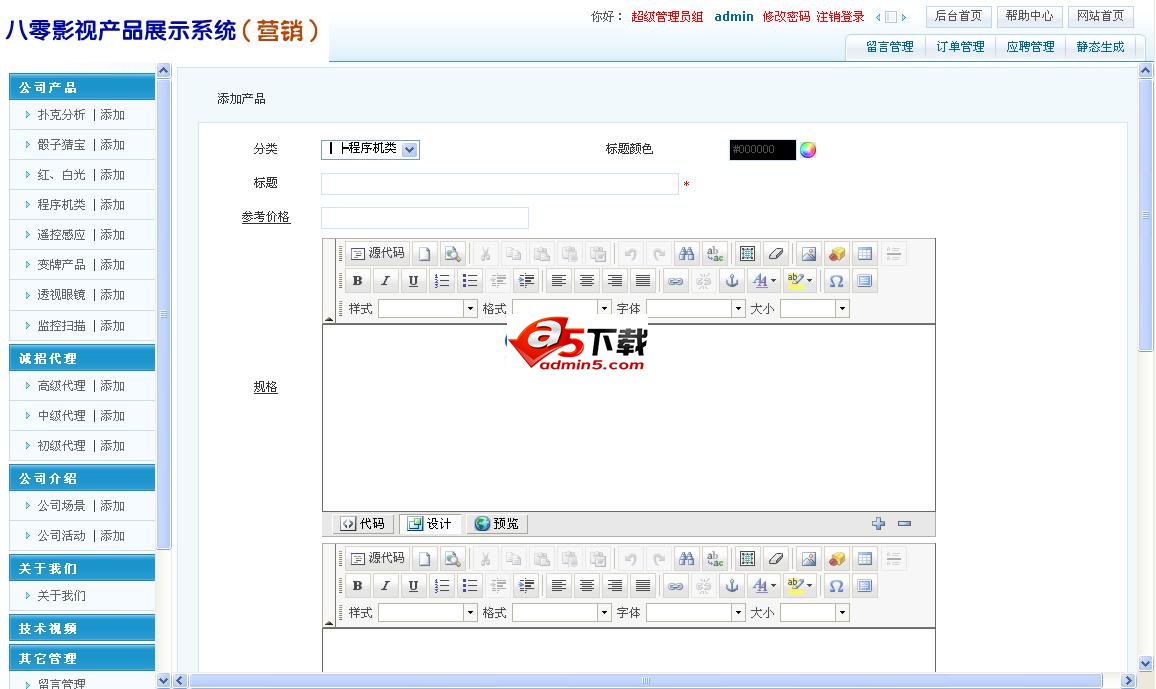
Task: Insert table via 规格 editor toolbar
Action: click(x=865, y=254)
